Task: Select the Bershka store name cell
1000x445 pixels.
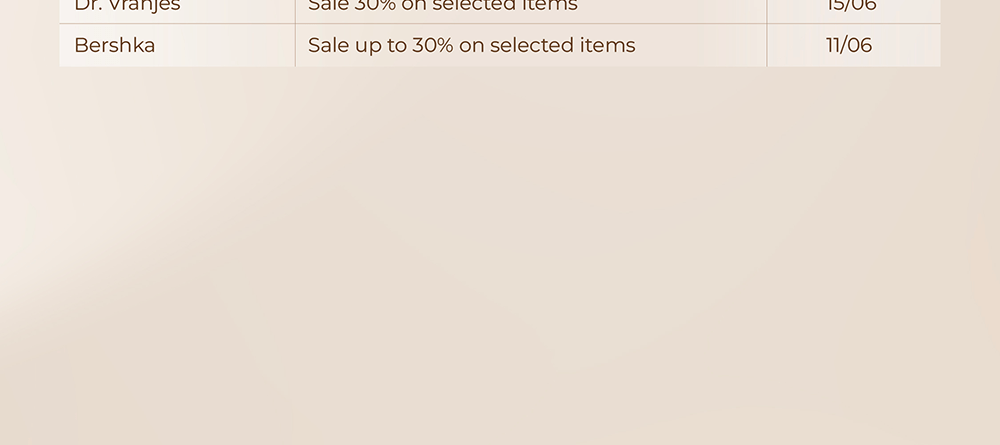Action: click(x=177, y=45)
